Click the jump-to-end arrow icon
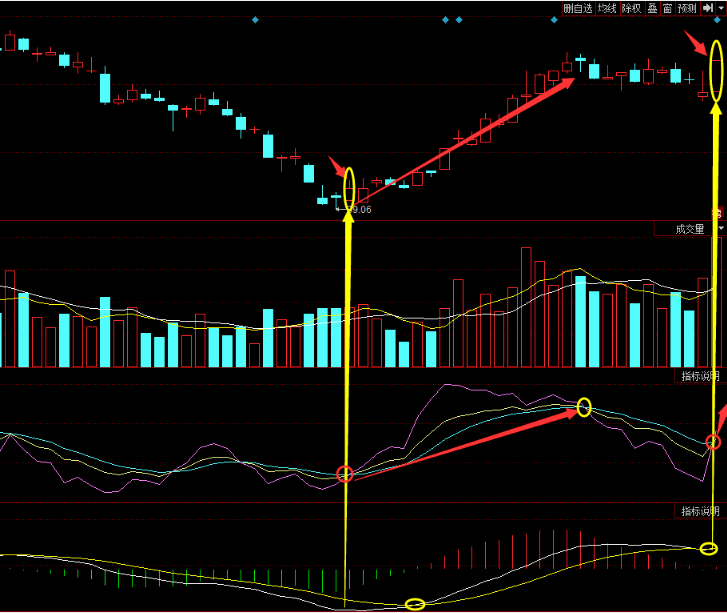Image resolution: width=727 pixels, height=613 pixels. [708, 8]
